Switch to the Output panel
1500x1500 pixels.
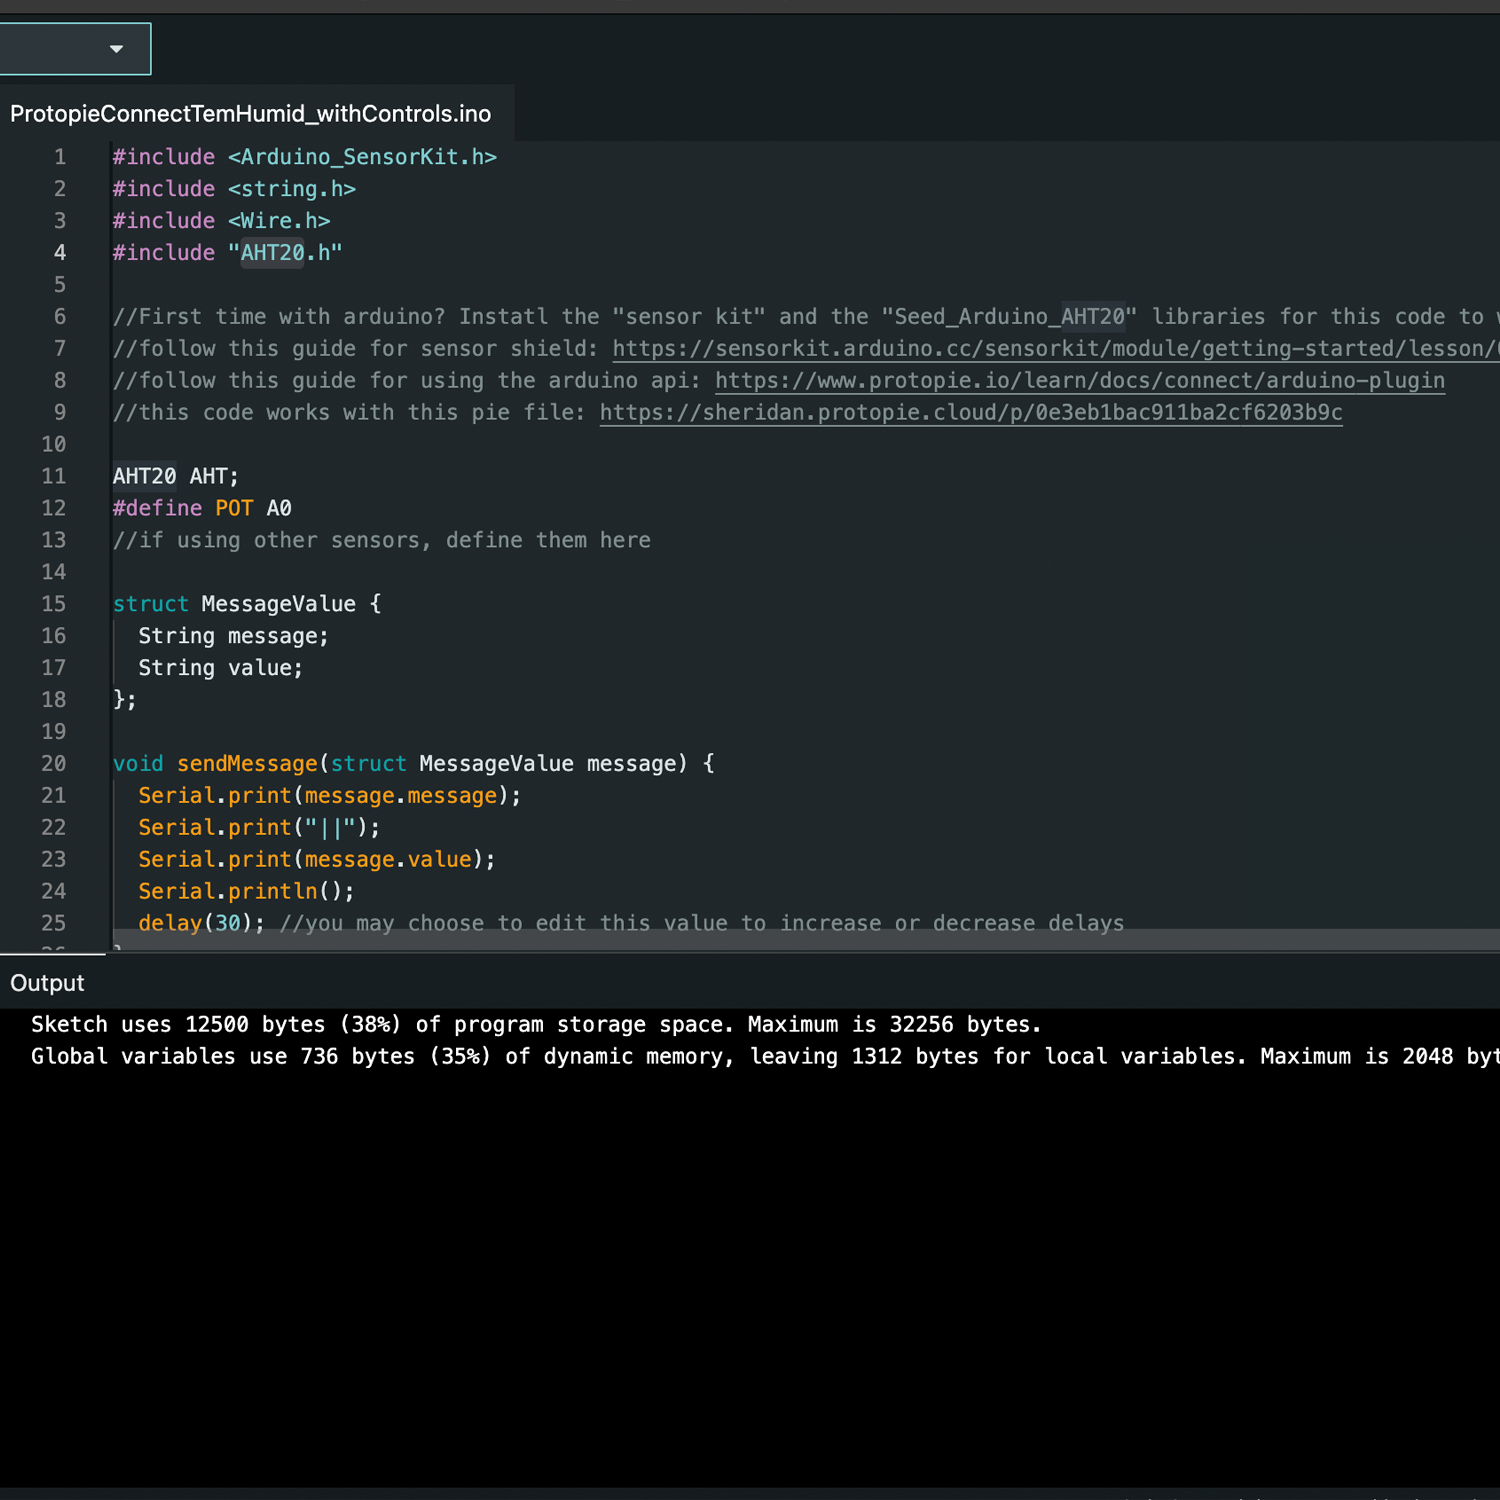click(46, 983)
